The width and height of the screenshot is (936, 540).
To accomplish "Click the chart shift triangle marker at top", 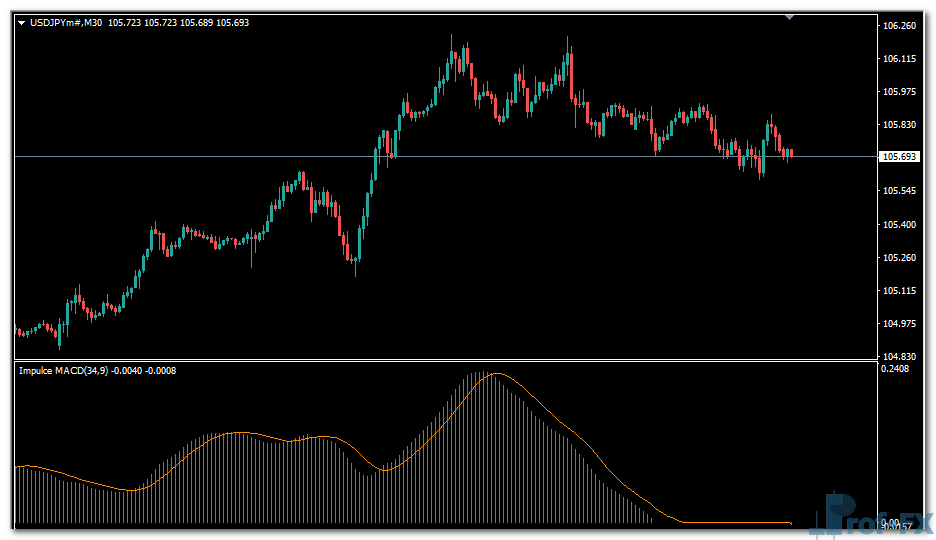I will [791, 17].
